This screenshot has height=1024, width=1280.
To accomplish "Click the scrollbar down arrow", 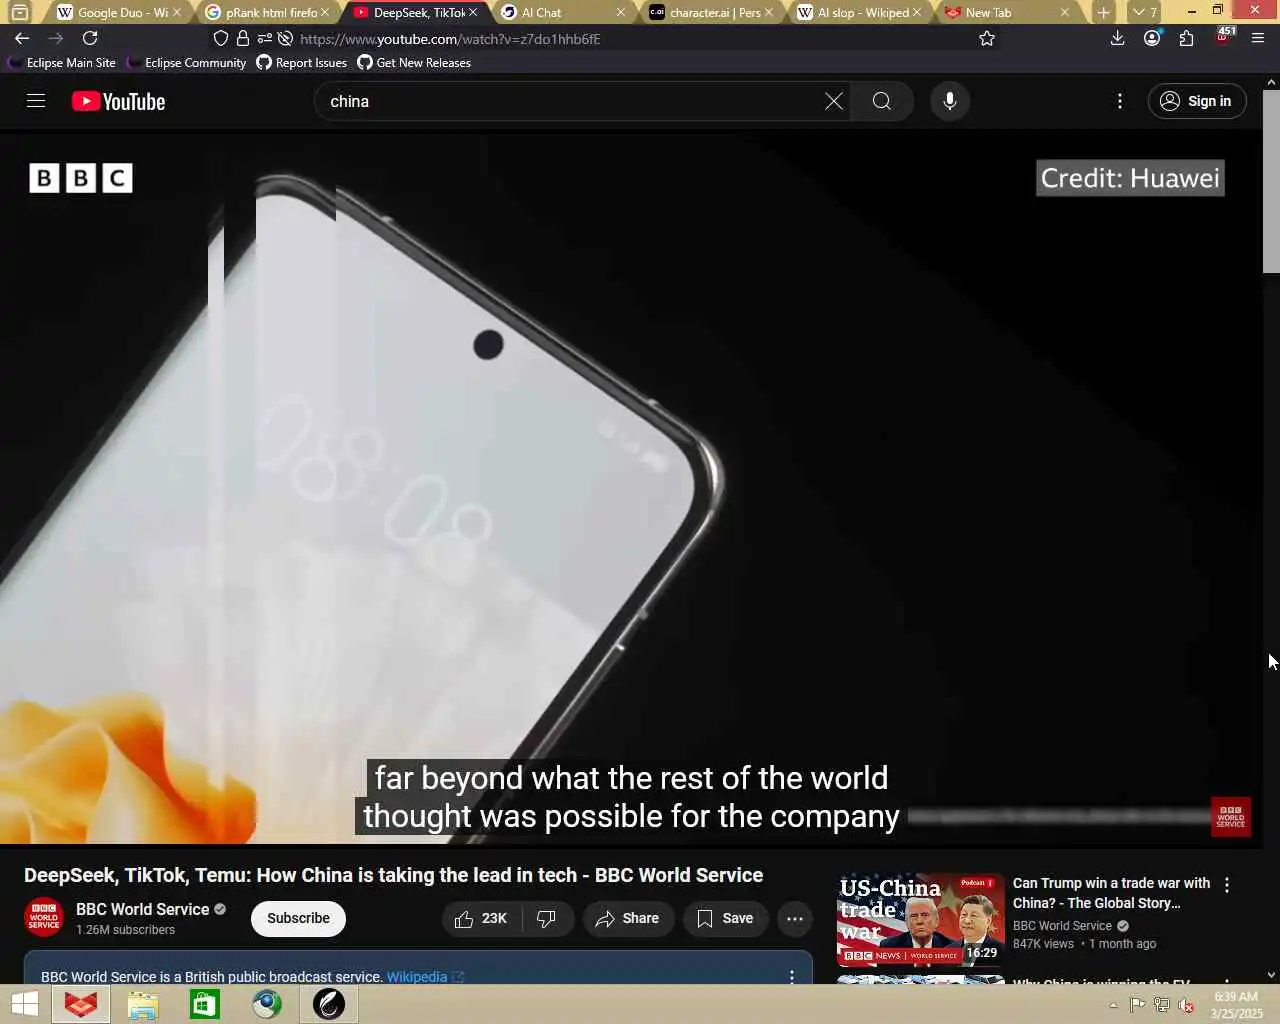I will [1271, 974].
